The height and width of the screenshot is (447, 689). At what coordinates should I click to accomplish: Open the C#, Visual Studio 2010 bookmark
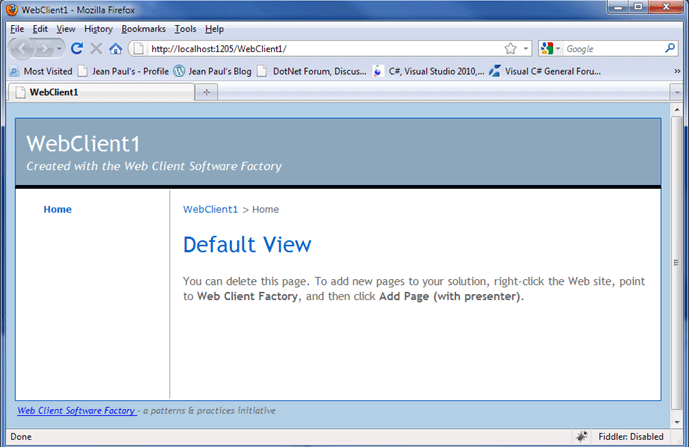[429, 71]
